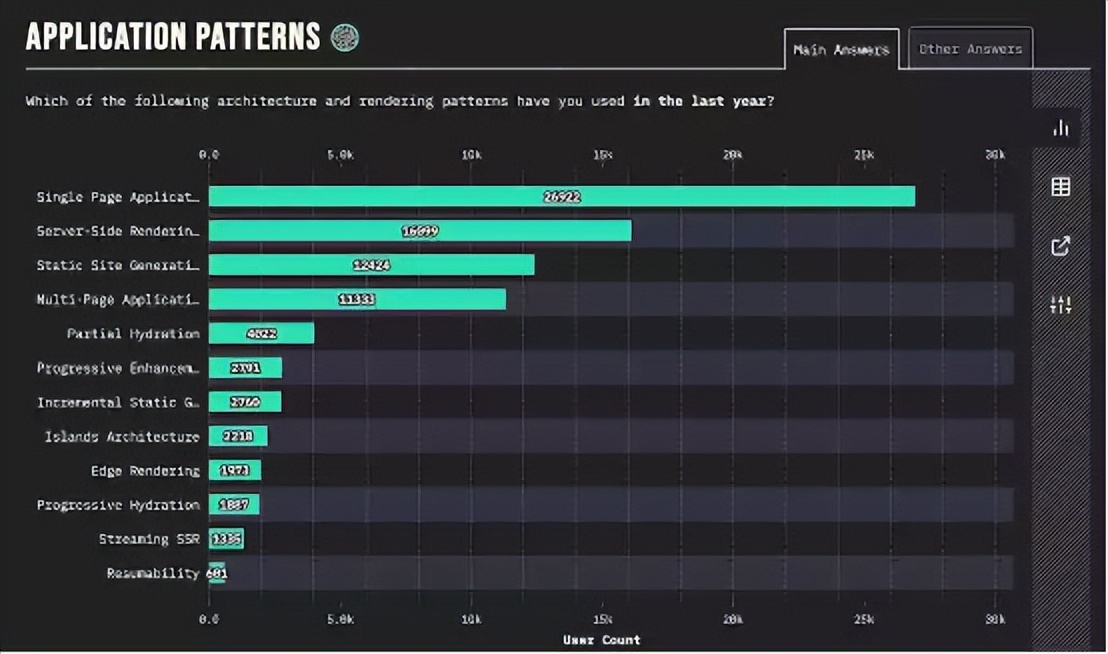
Task: Select the Server-Side Rendering bar
Action: 420,230
